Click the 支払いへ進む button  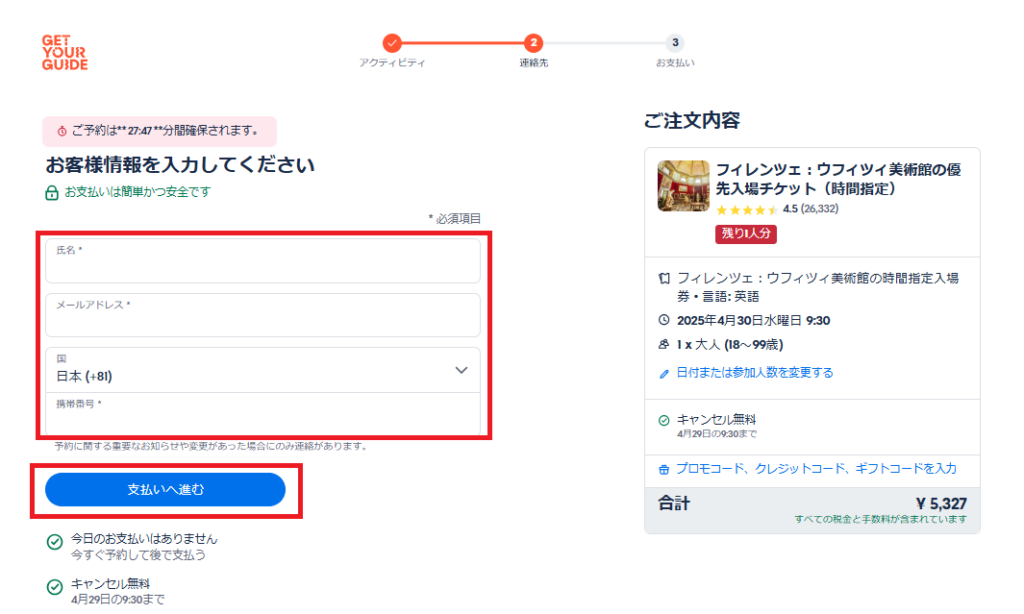(x=165, y=489)
